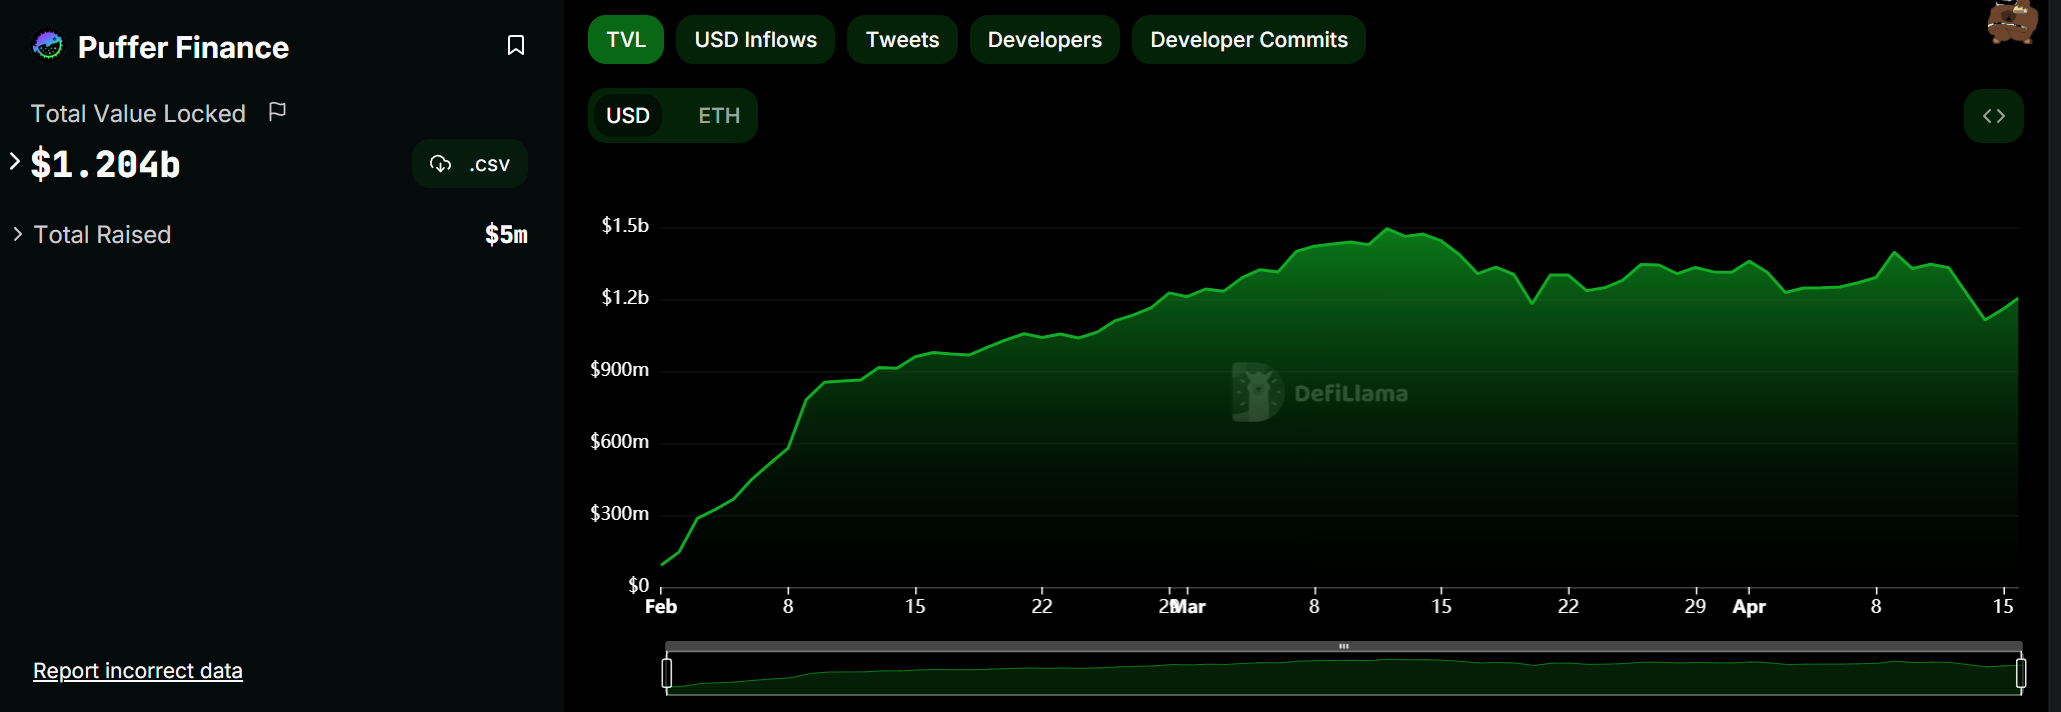Image resolution: width=2061 pixels, height=712 pixels.
Task: Click the Apr x-axis label
Action: pyautogui.click(x=1749, y=607)
